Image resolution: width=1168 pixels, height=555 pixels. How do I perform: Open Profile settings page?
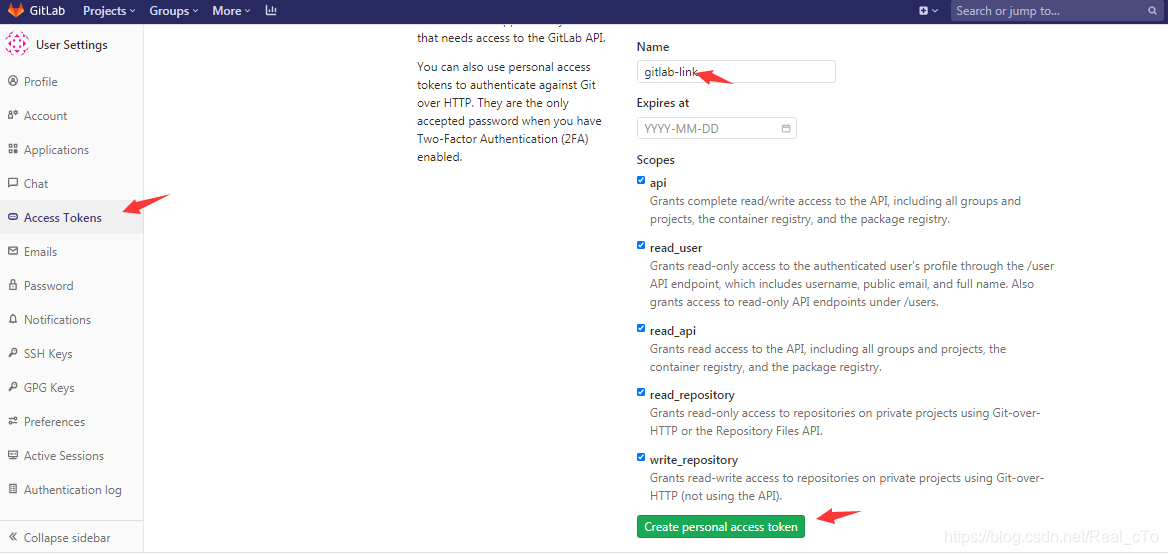[72, 81]
